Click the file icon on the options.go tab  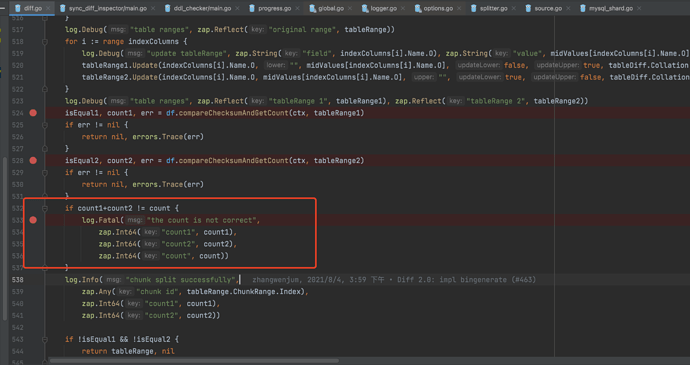point(418,8)
